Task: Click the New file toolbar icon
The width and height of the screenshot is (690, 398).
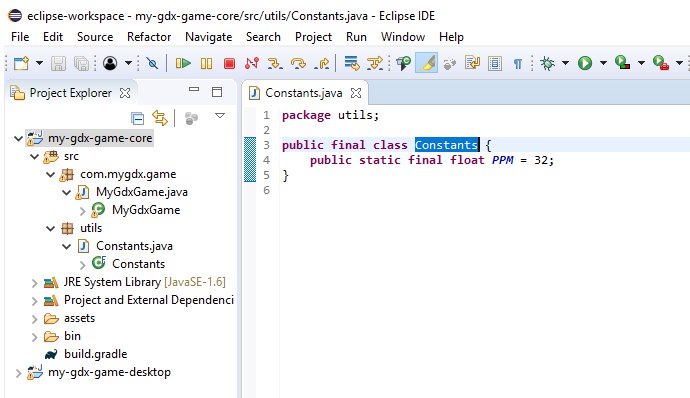Action: tap(21, 63)
